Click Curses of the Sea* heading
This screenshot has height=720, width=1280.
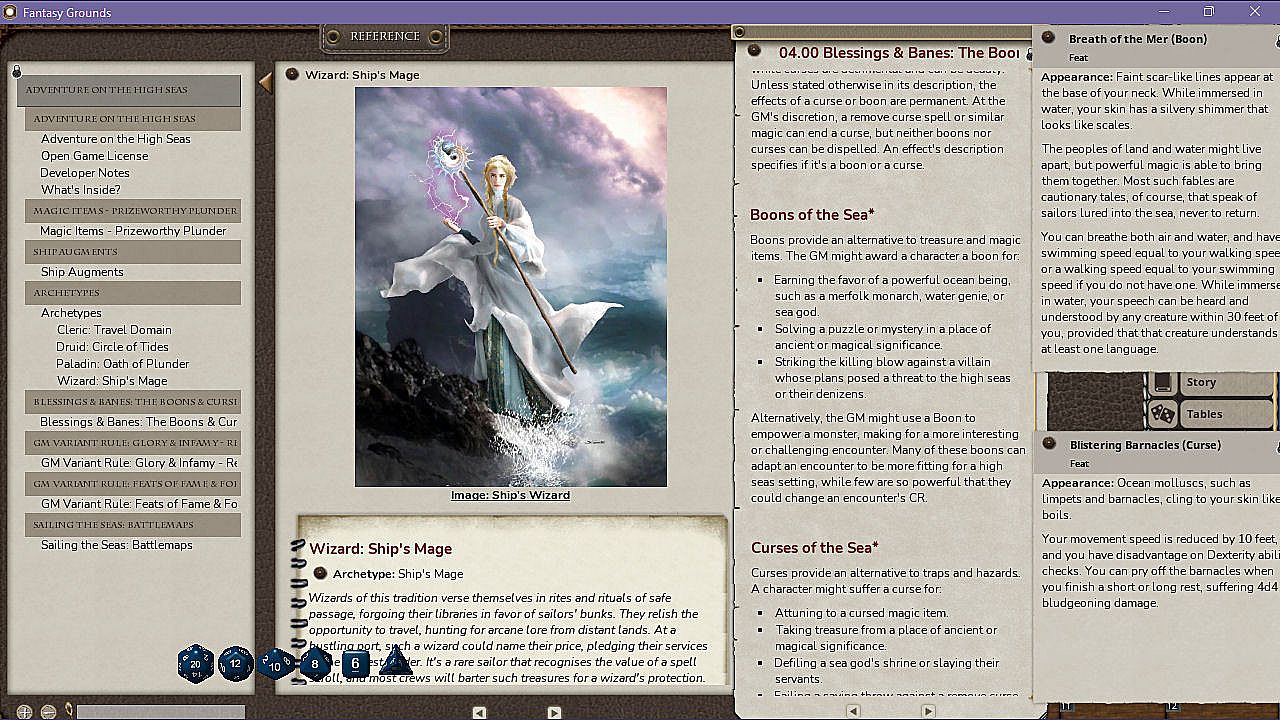tap(814, 547)
